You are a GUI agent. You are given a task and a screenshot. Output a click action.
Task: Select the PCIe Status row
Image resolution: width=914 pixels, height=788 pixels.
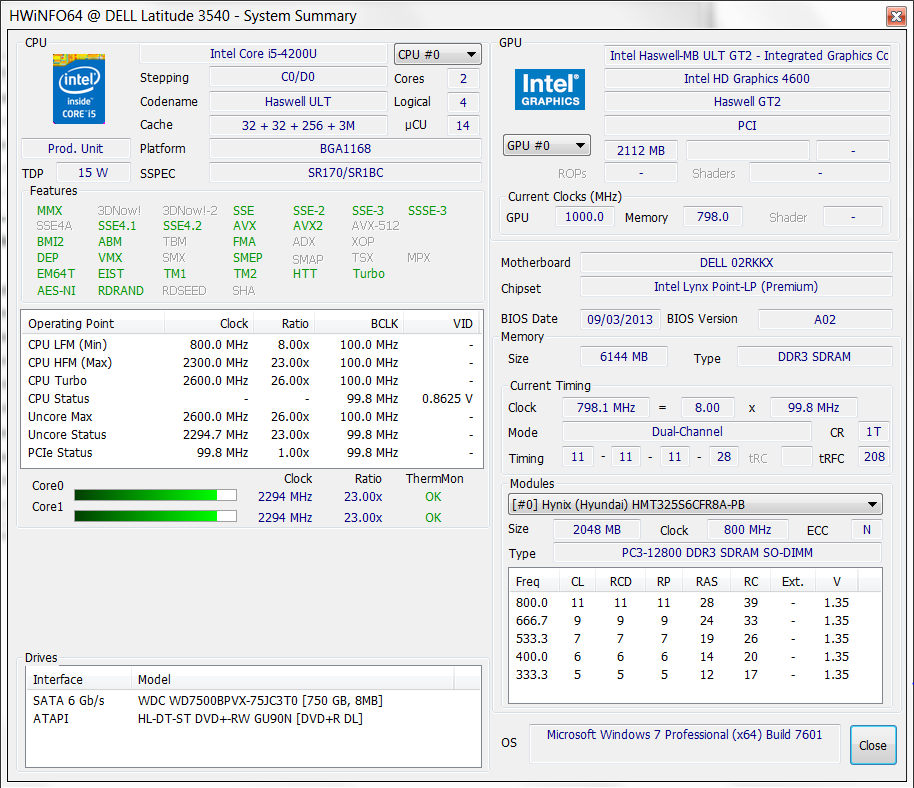coord(252,453)
